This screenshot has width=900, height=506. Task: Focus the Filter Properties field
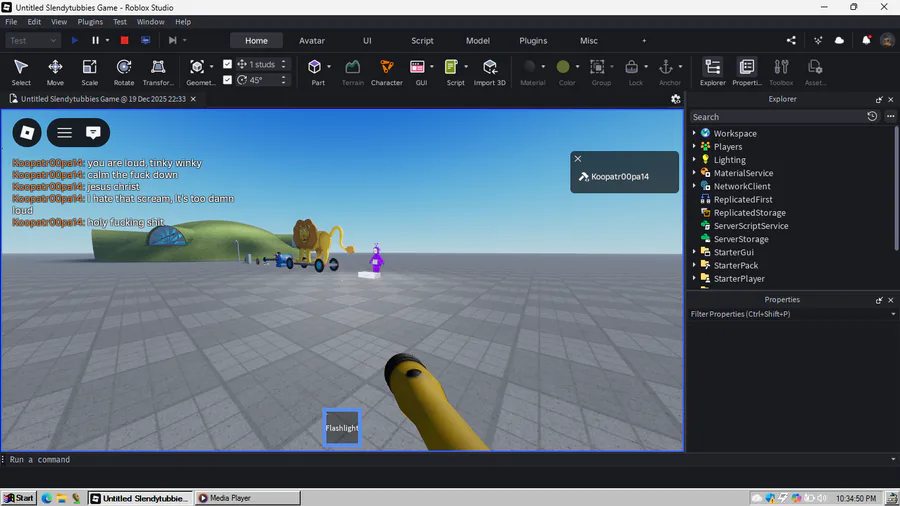(789, 314)
